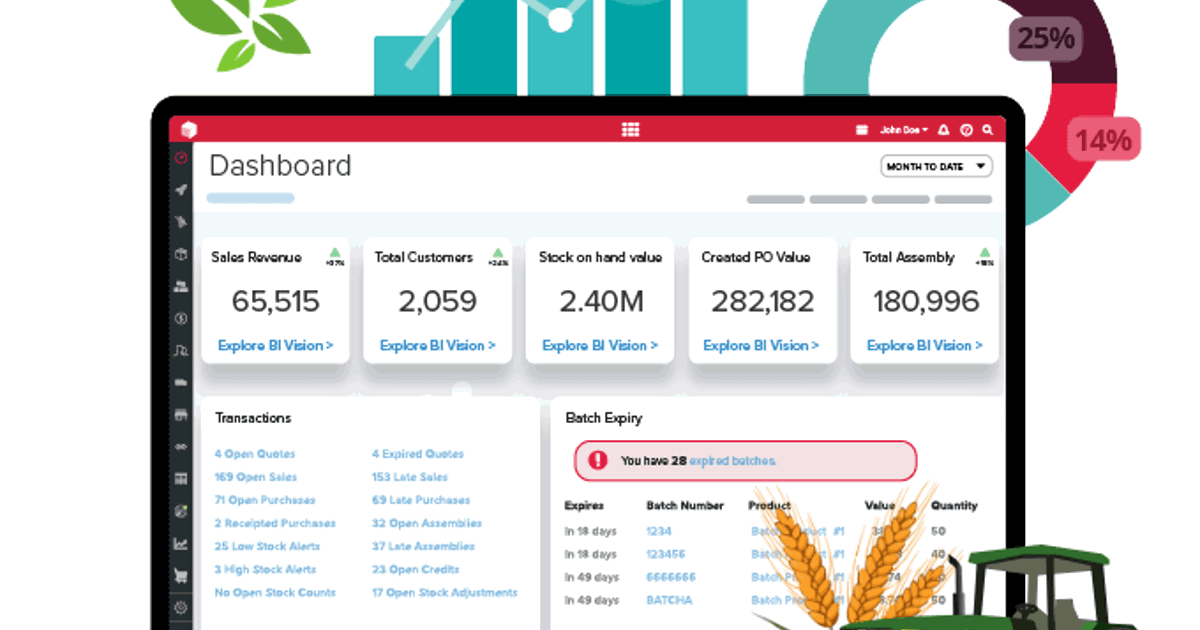1200x630 pixels.
Task: Open the notifications bell
Action: point(945,130)
